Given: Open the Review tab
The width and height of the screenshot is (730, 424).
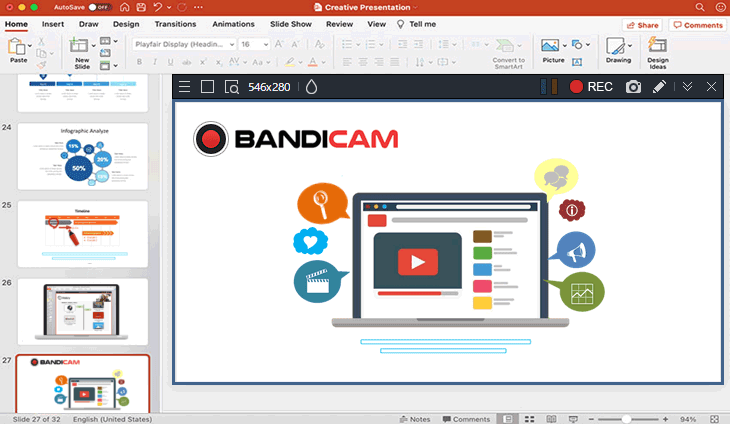Looking at the screenshot, I should pos(339,24).
